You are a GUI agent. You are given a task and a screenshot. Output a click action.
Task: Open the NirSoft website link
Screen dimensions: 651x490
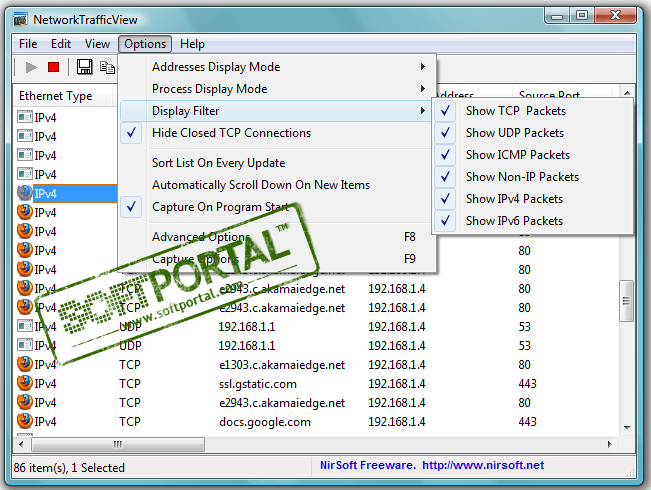[483, 465]
